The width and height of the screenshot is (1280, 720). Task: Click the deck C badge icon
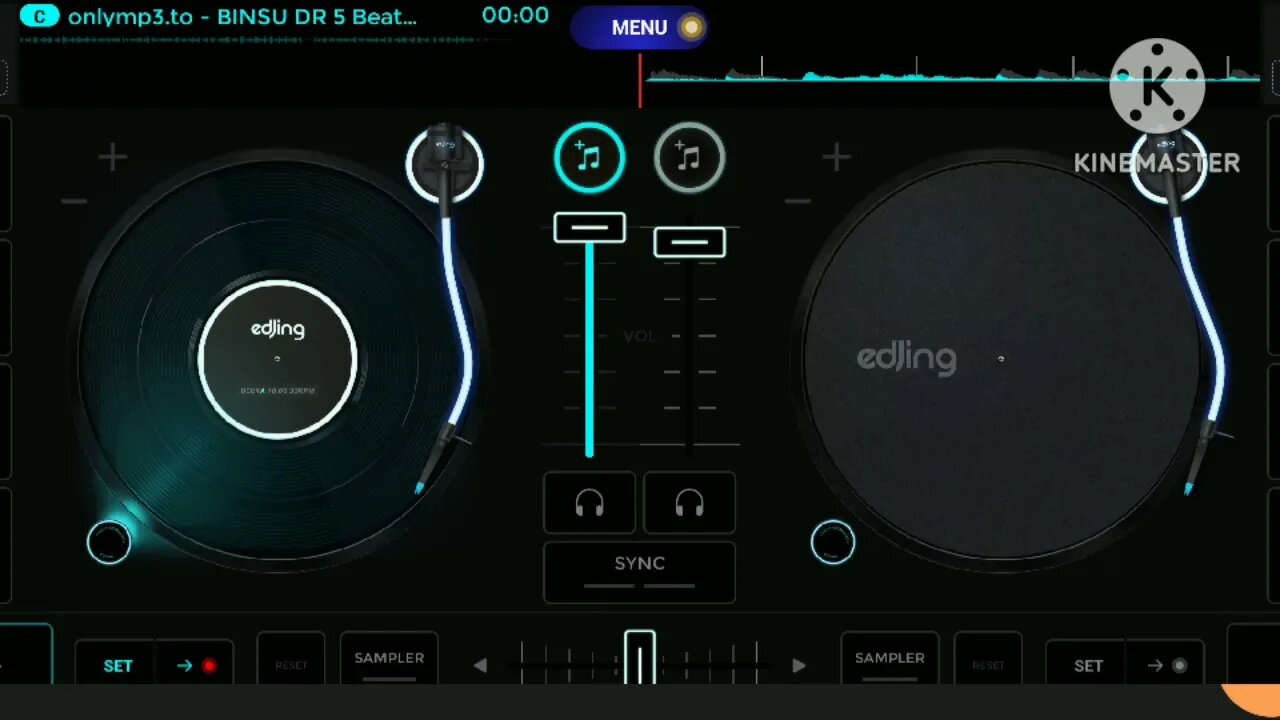[x=39, y=16]
